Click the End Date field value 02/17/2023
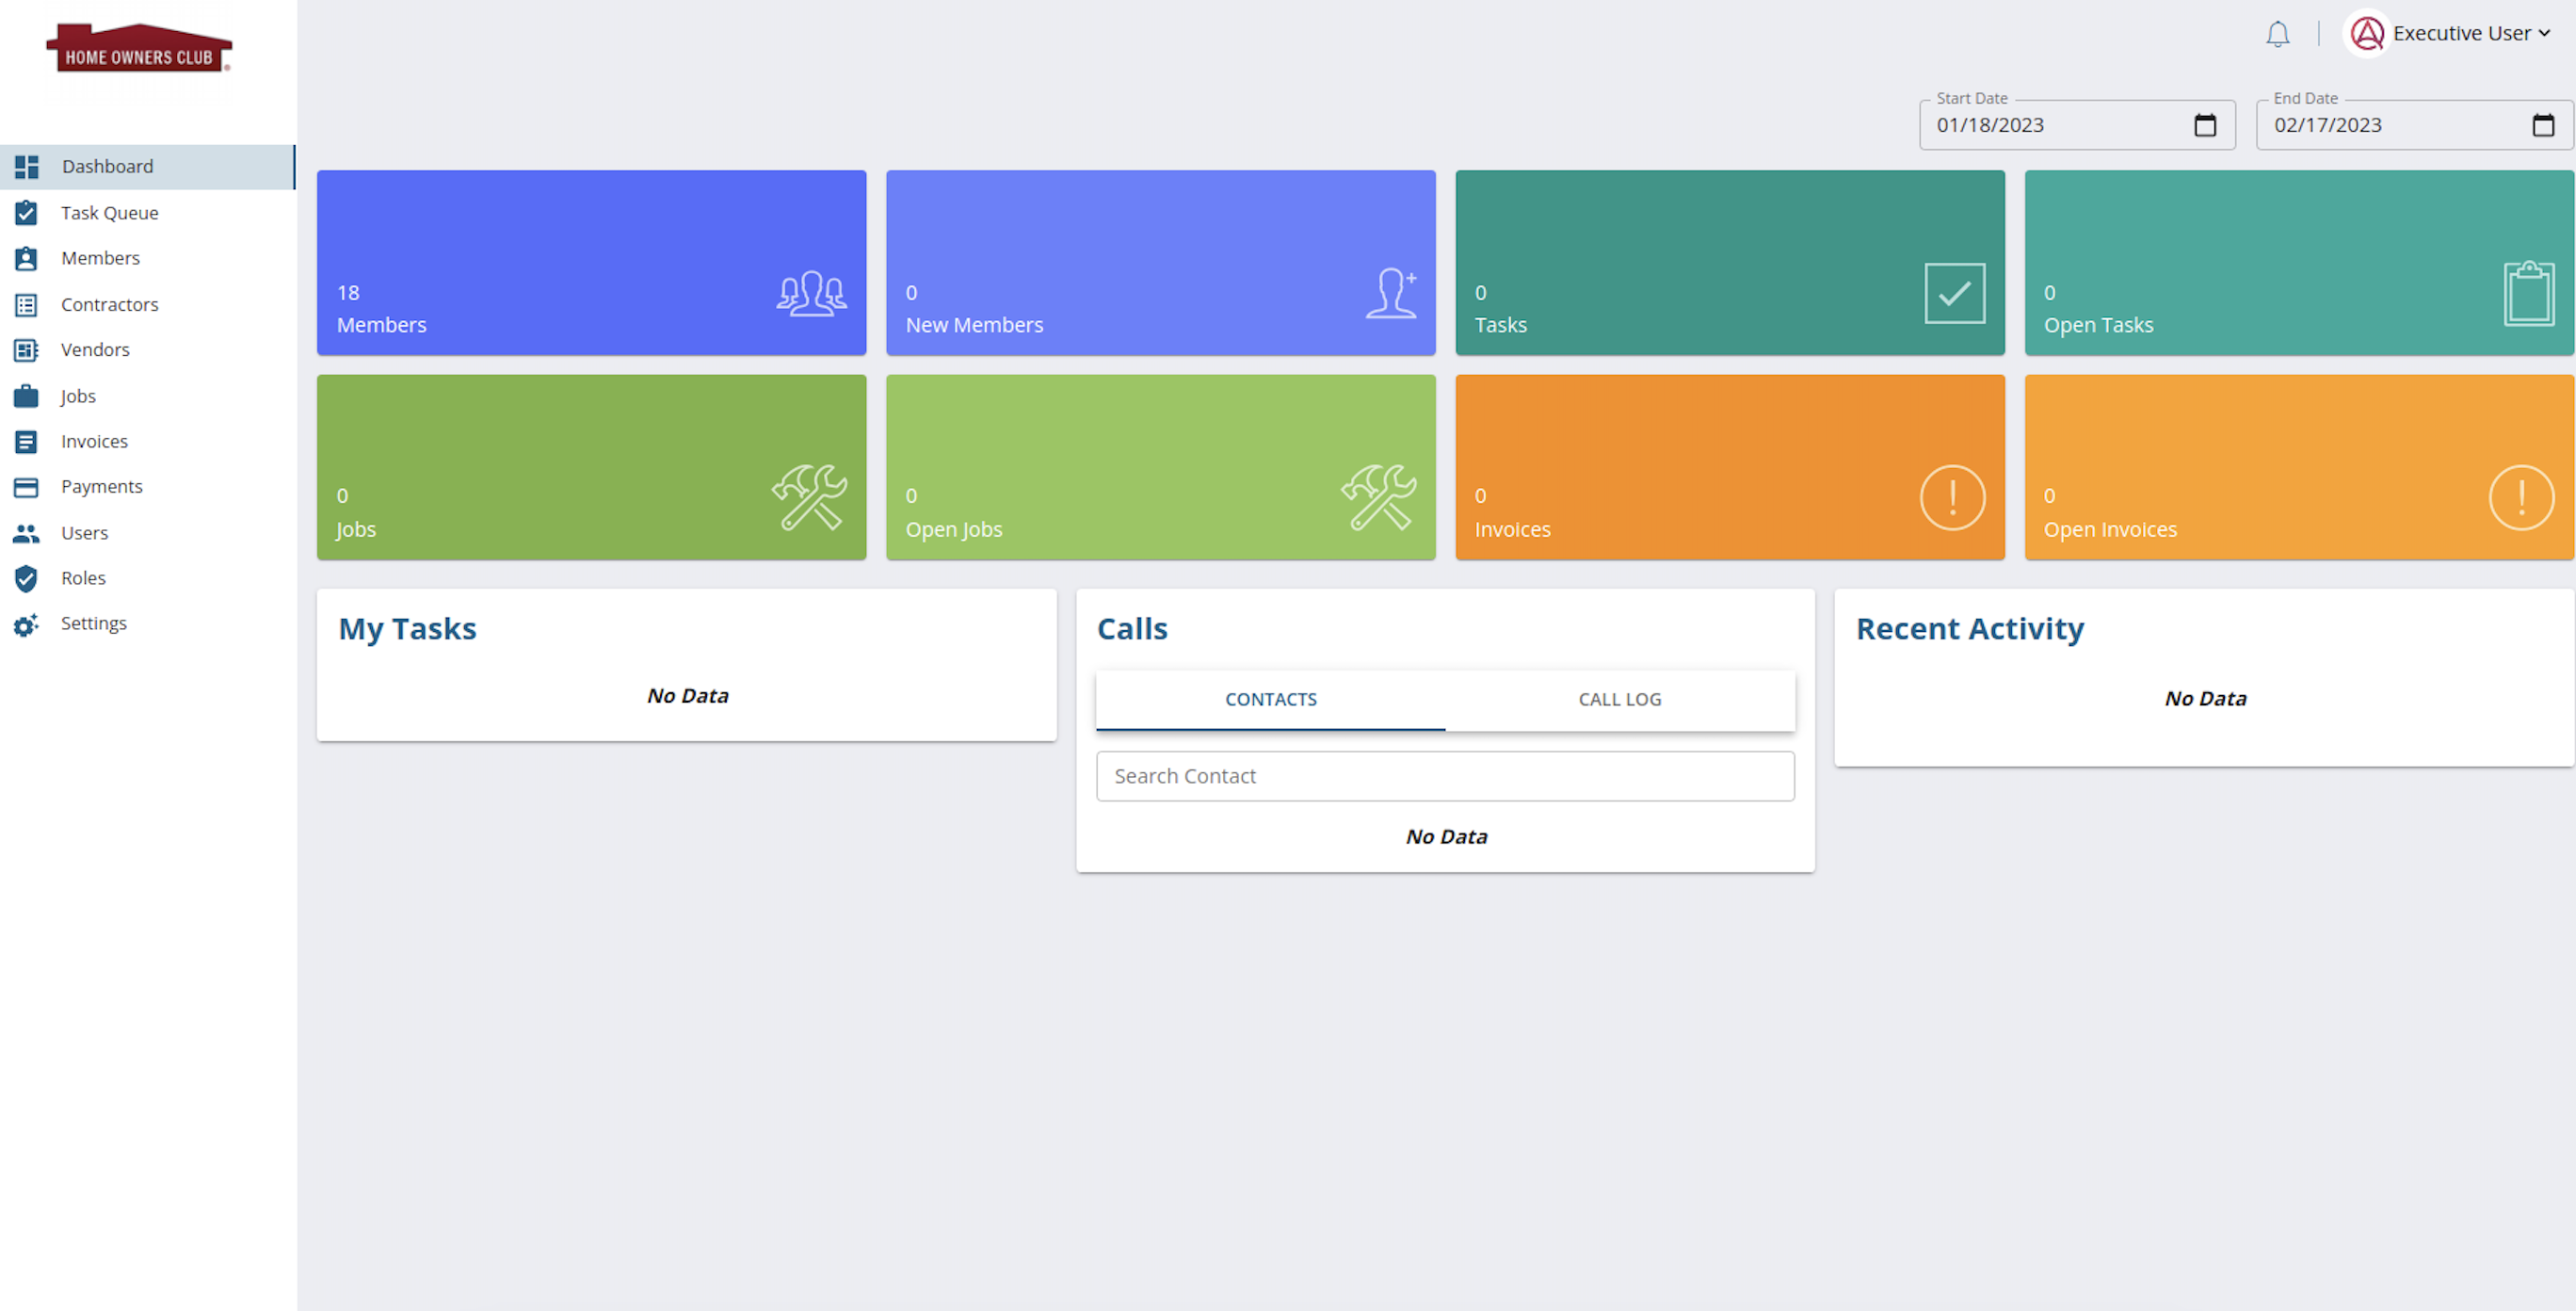The image size is (2576, 1311). (x=2328, y=125)
